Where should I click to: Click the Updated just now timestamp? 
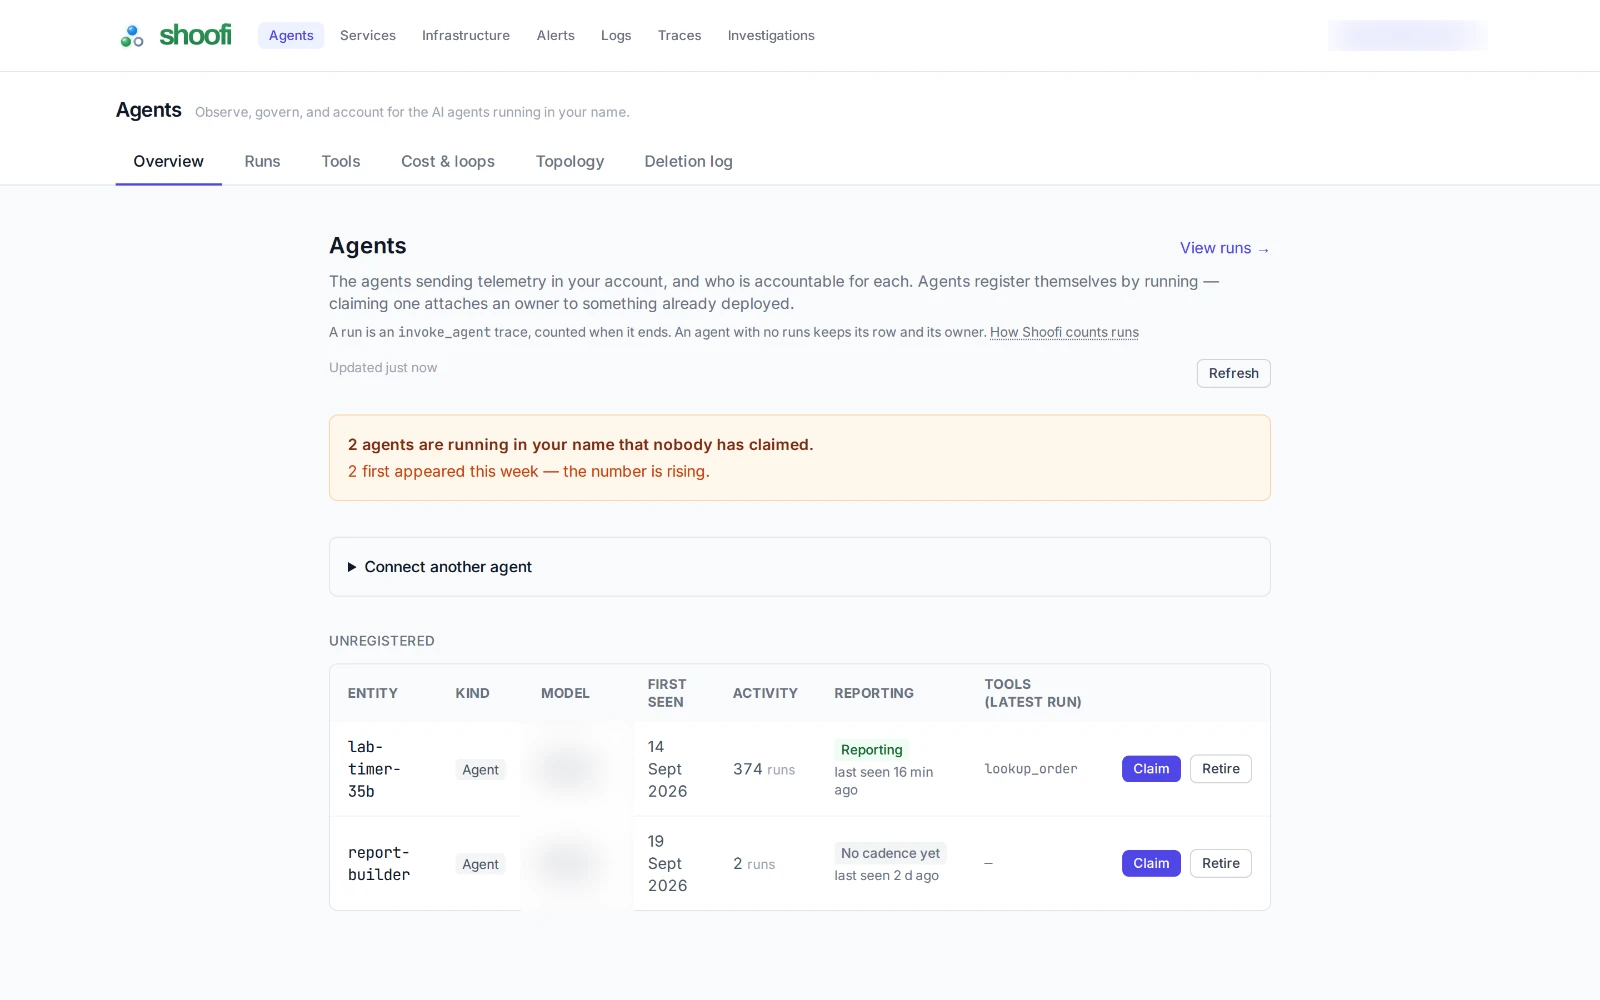click(383, 368)
